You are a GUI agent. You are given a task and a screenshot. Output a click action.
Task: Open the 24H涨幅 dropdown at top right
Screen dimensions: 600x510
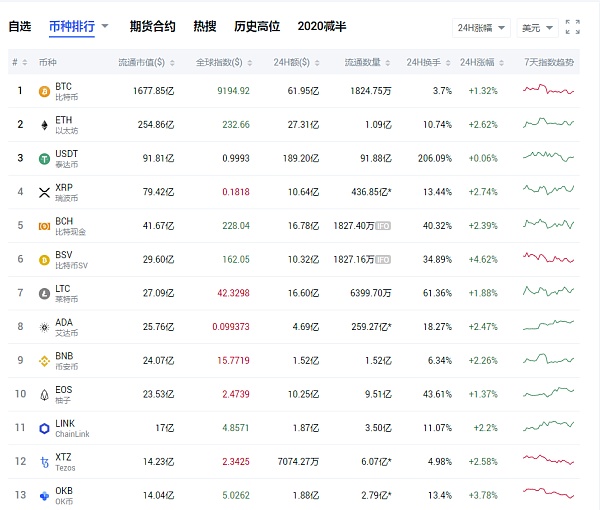tap(480, 28)
